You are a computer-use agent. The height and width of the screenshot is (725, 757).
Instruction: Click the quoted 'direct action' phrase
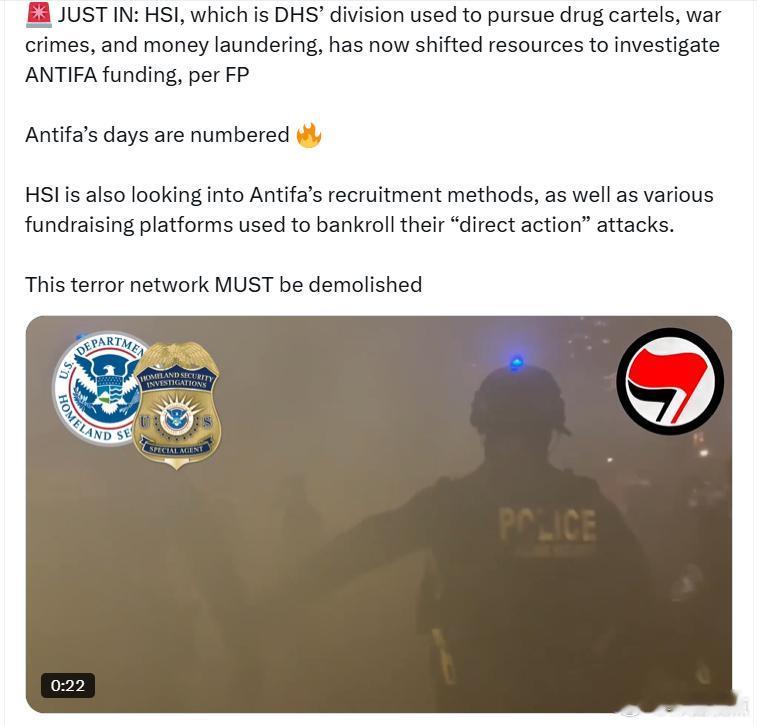[520, 225]
